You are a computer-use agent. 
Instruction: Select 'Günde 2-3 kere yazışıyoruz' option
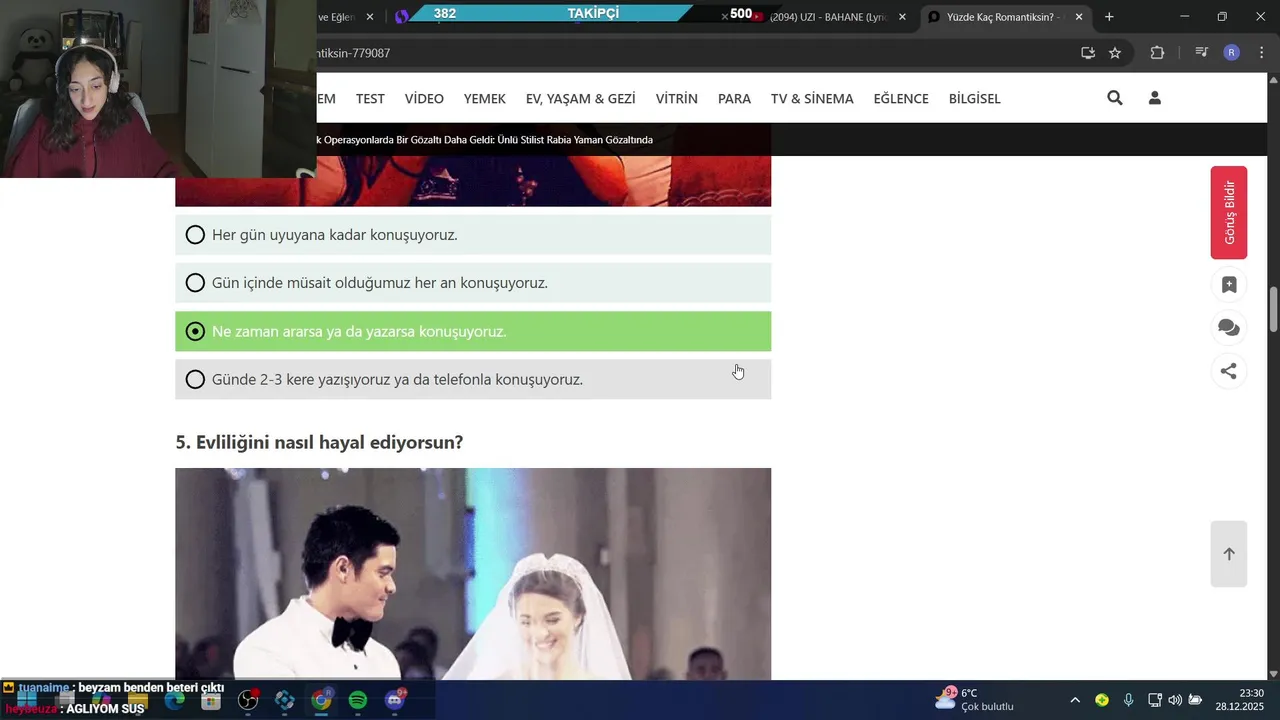pyautogui.click(x=473, y=379)
